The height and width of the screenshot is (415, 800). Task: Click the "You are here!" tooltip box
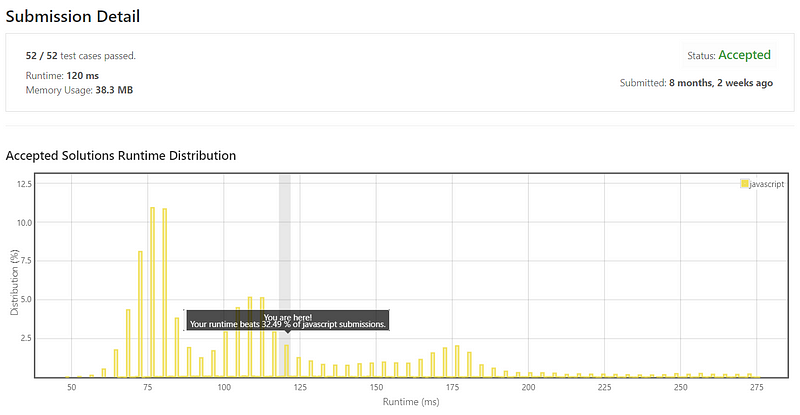point(287,320)
